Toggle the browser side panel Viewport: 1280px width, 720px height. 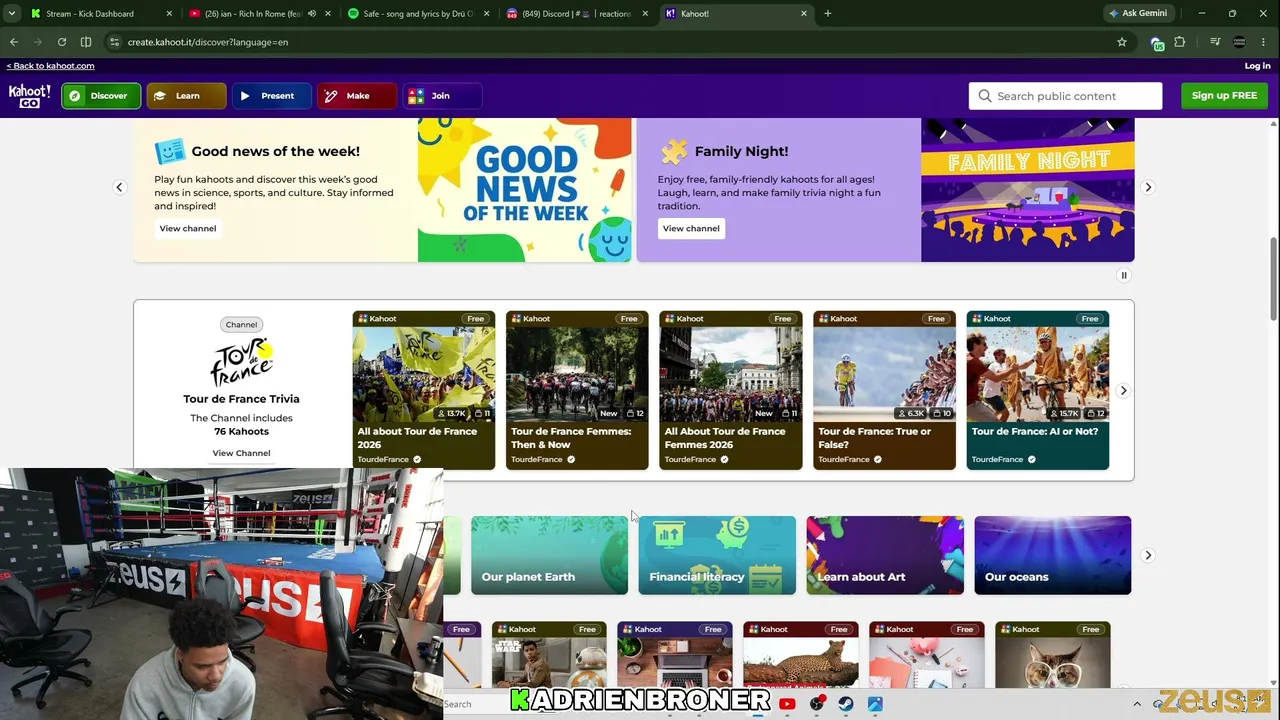[86, 42]
